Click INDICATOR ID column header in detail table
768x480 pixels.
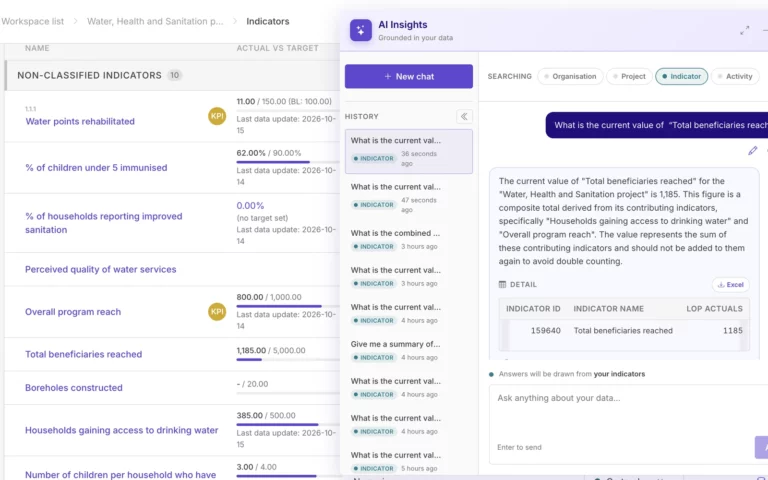[533, 309]
